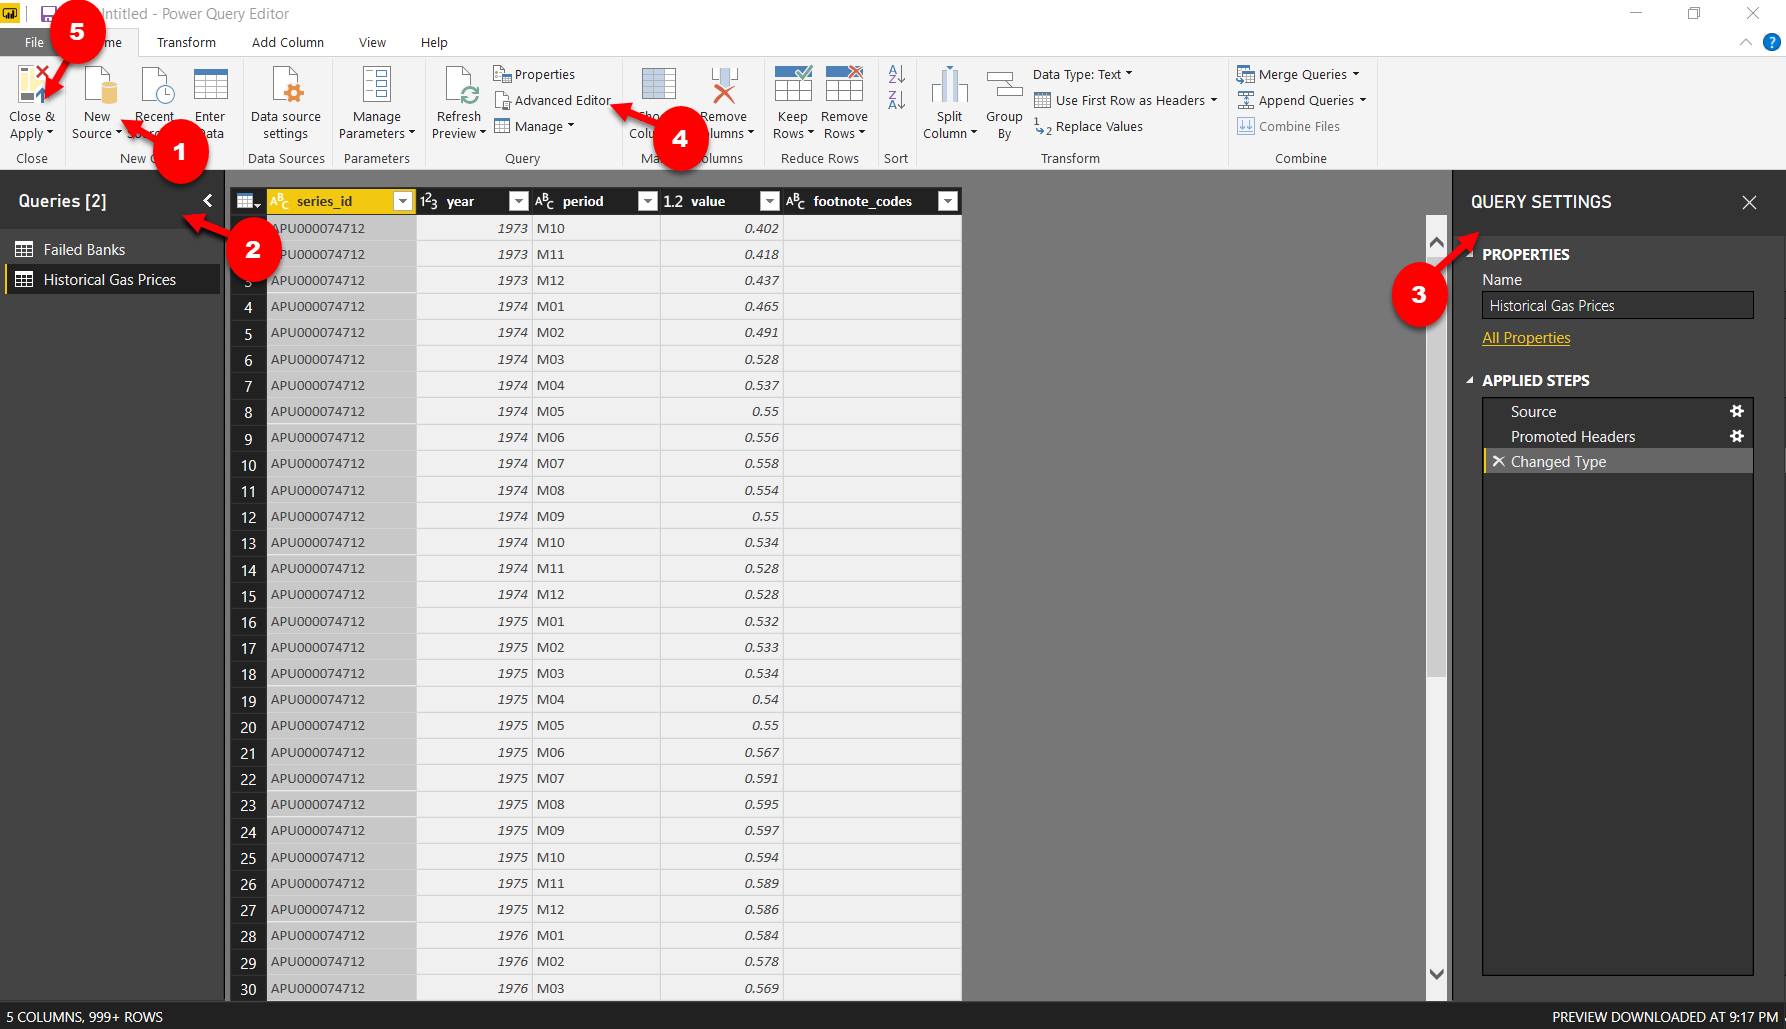The image size is (1786, 1029).
Task: Collapse the Queries pane
Action: (x=207, y=200)
